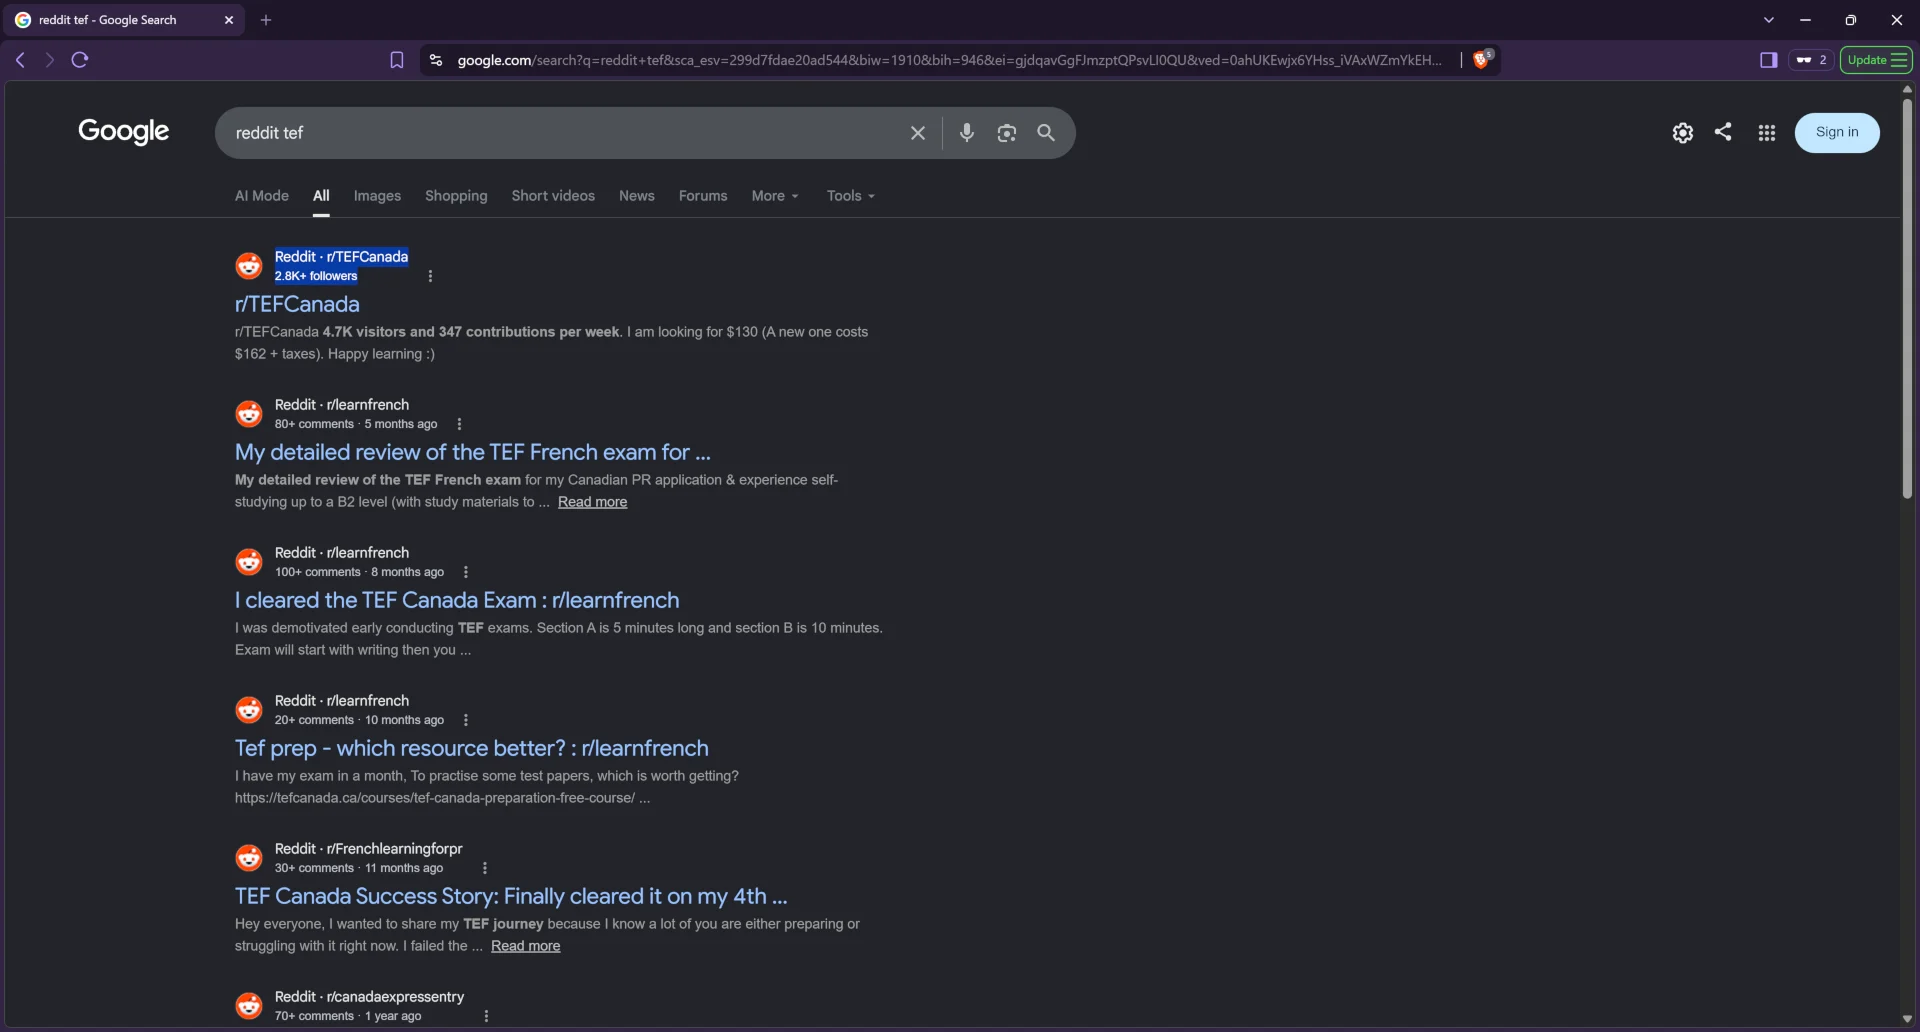Start voice search with microphone icon
This screenshot has height=1032, width=1920.
(966, 133)
